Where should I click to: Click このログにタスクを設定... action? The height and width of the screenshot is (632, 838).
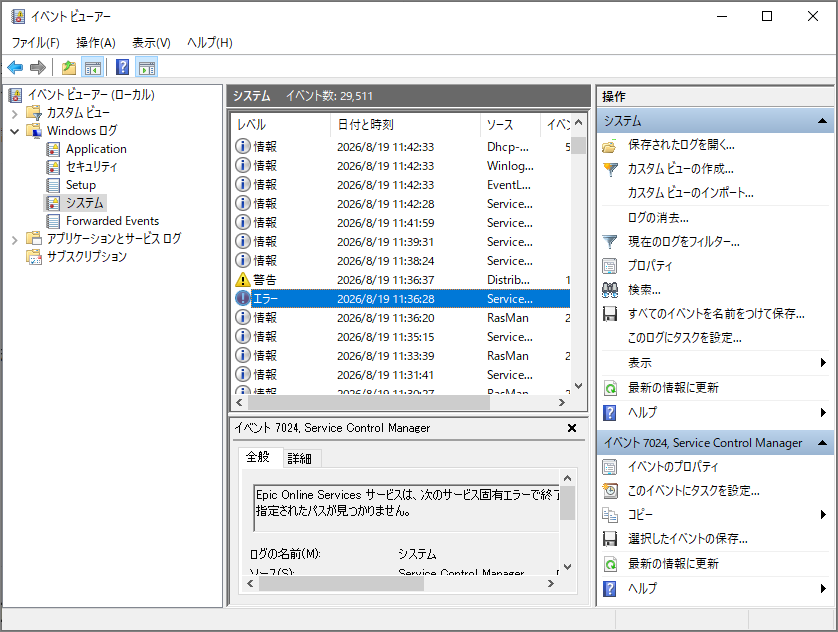pos(685,338)
